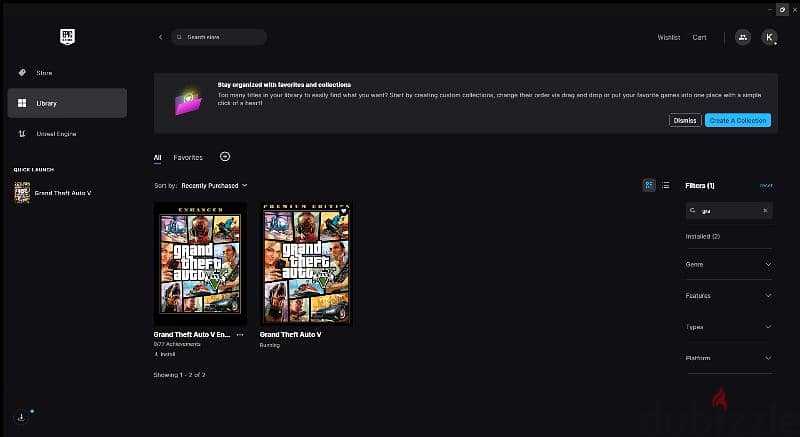Open Grand Theft Auto V Enhanced cover

tap(200, 264)
